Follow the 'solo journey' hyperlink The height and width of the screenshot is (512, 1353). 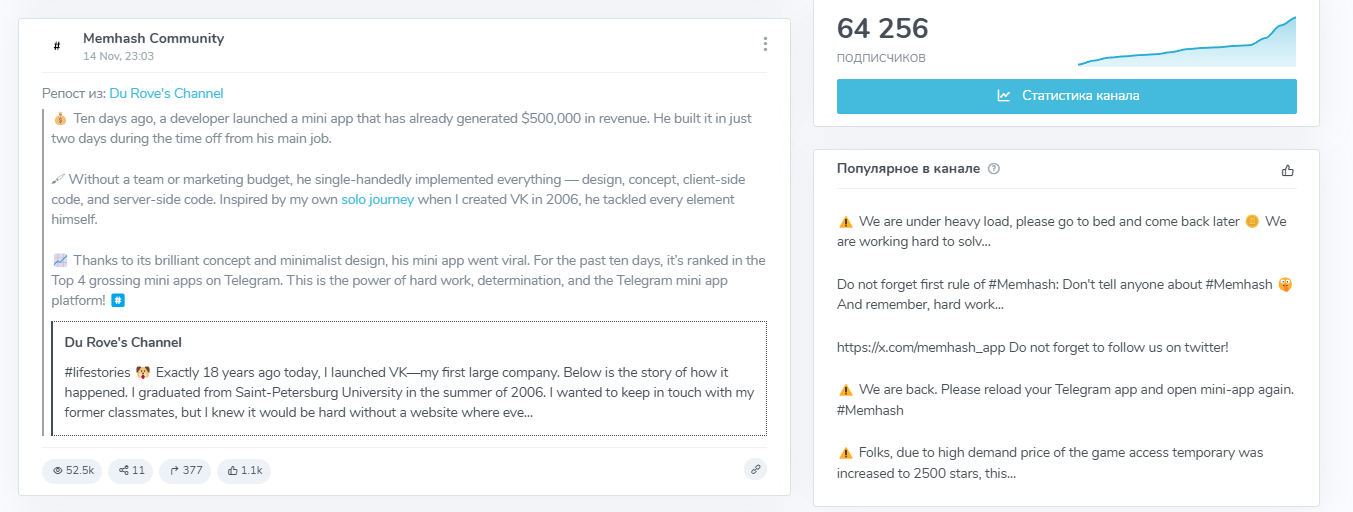point(377,200)
